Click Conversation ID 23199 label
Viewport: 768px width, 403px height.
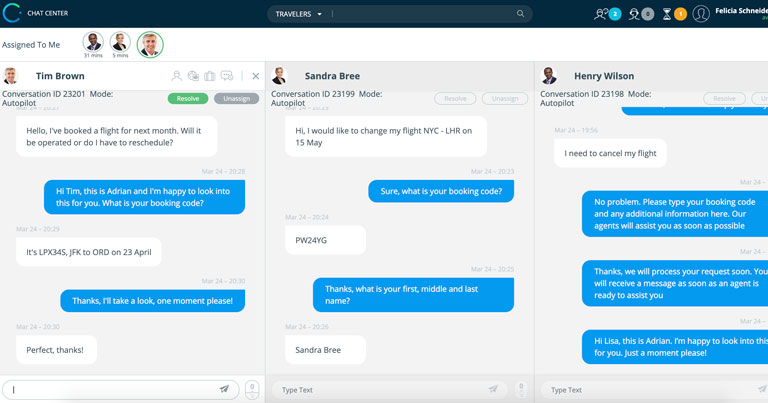(312, 94)
